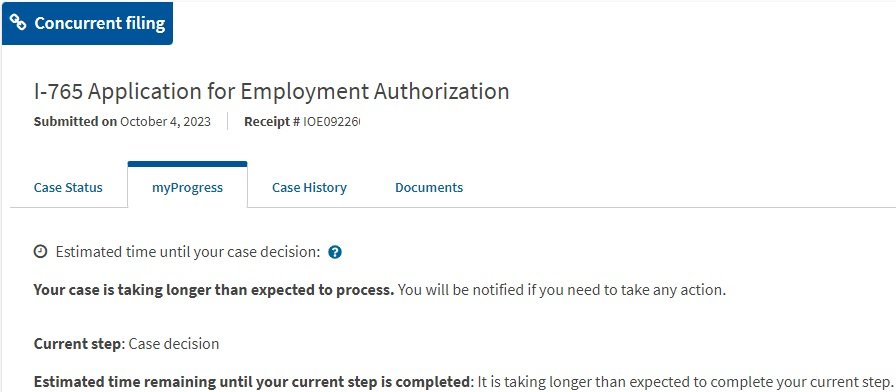The height and width of the screenshot is (392, 896).
Task: Click the Current step label
Action: pyautogui.click(x=79, y=344)
